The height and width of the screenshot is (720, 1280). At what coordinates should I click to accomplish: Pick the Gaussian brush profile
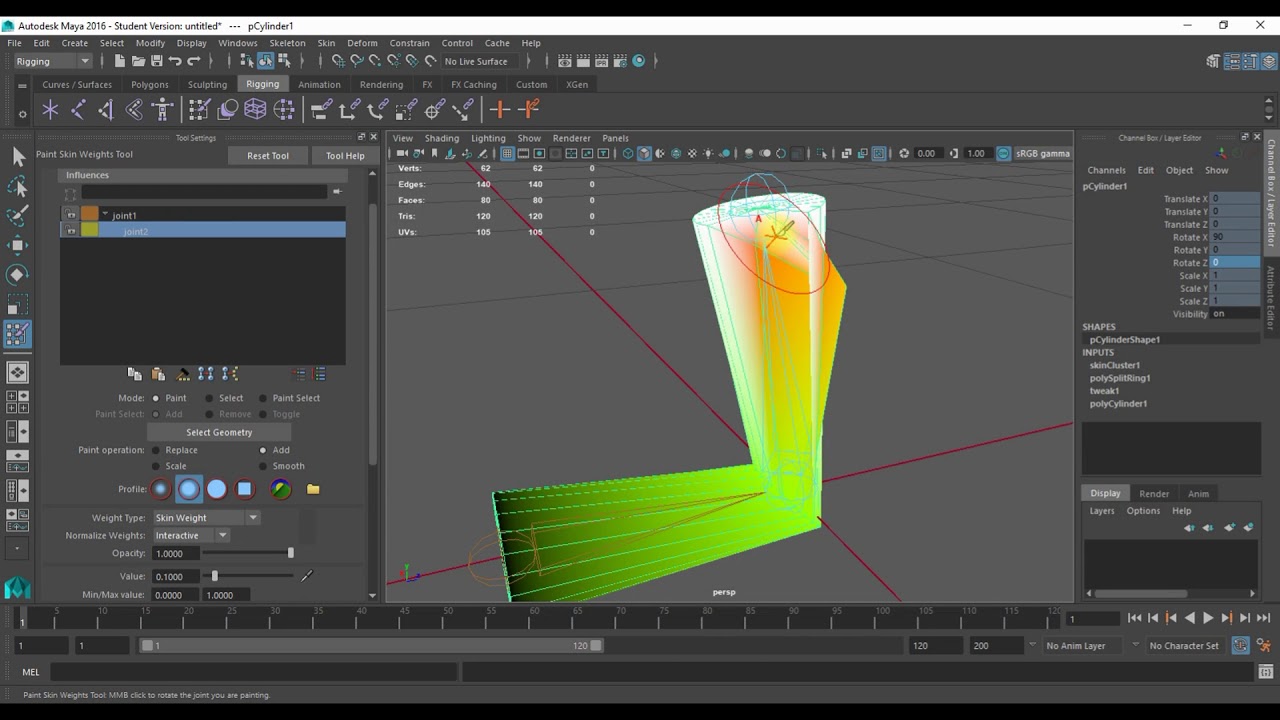pyautogui.click(x=160, y=489)
